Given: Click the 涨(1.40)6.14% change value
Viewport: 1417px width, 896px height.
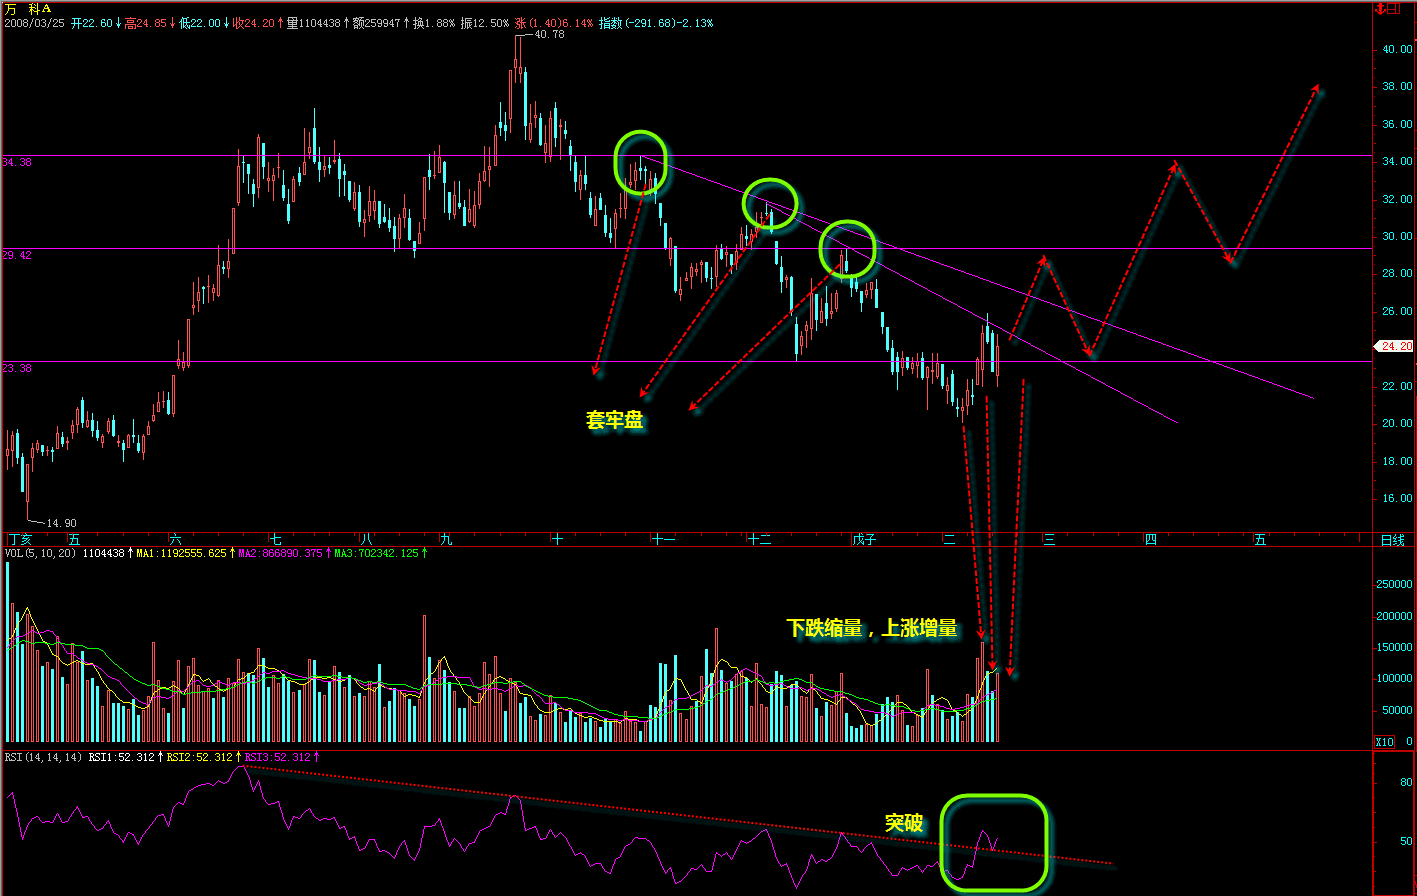Looking at the screenshot, I should tap(554, 22).
